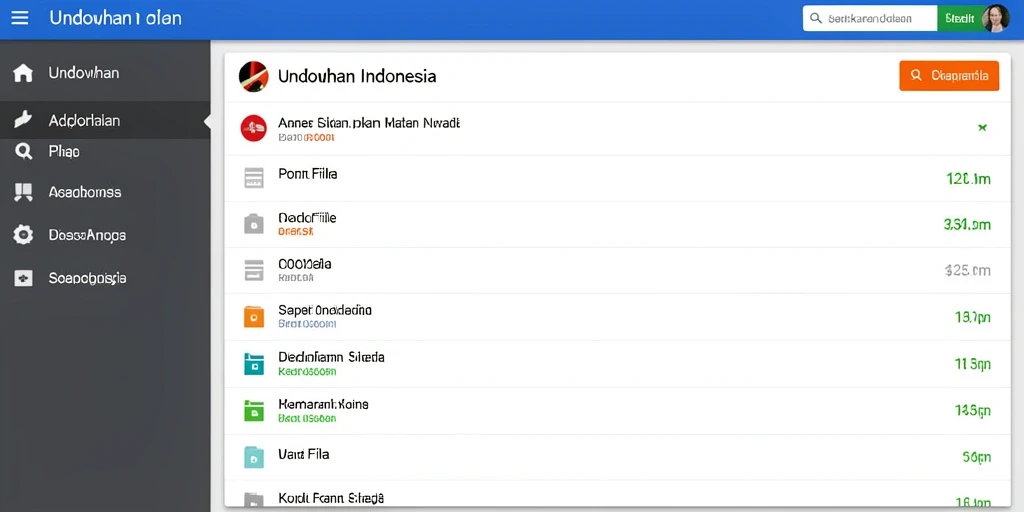Open the Undovhan home sidebar item
The height and width of the screenshot is (512, 1024).
pyautogui.click(x=105, y=72)
